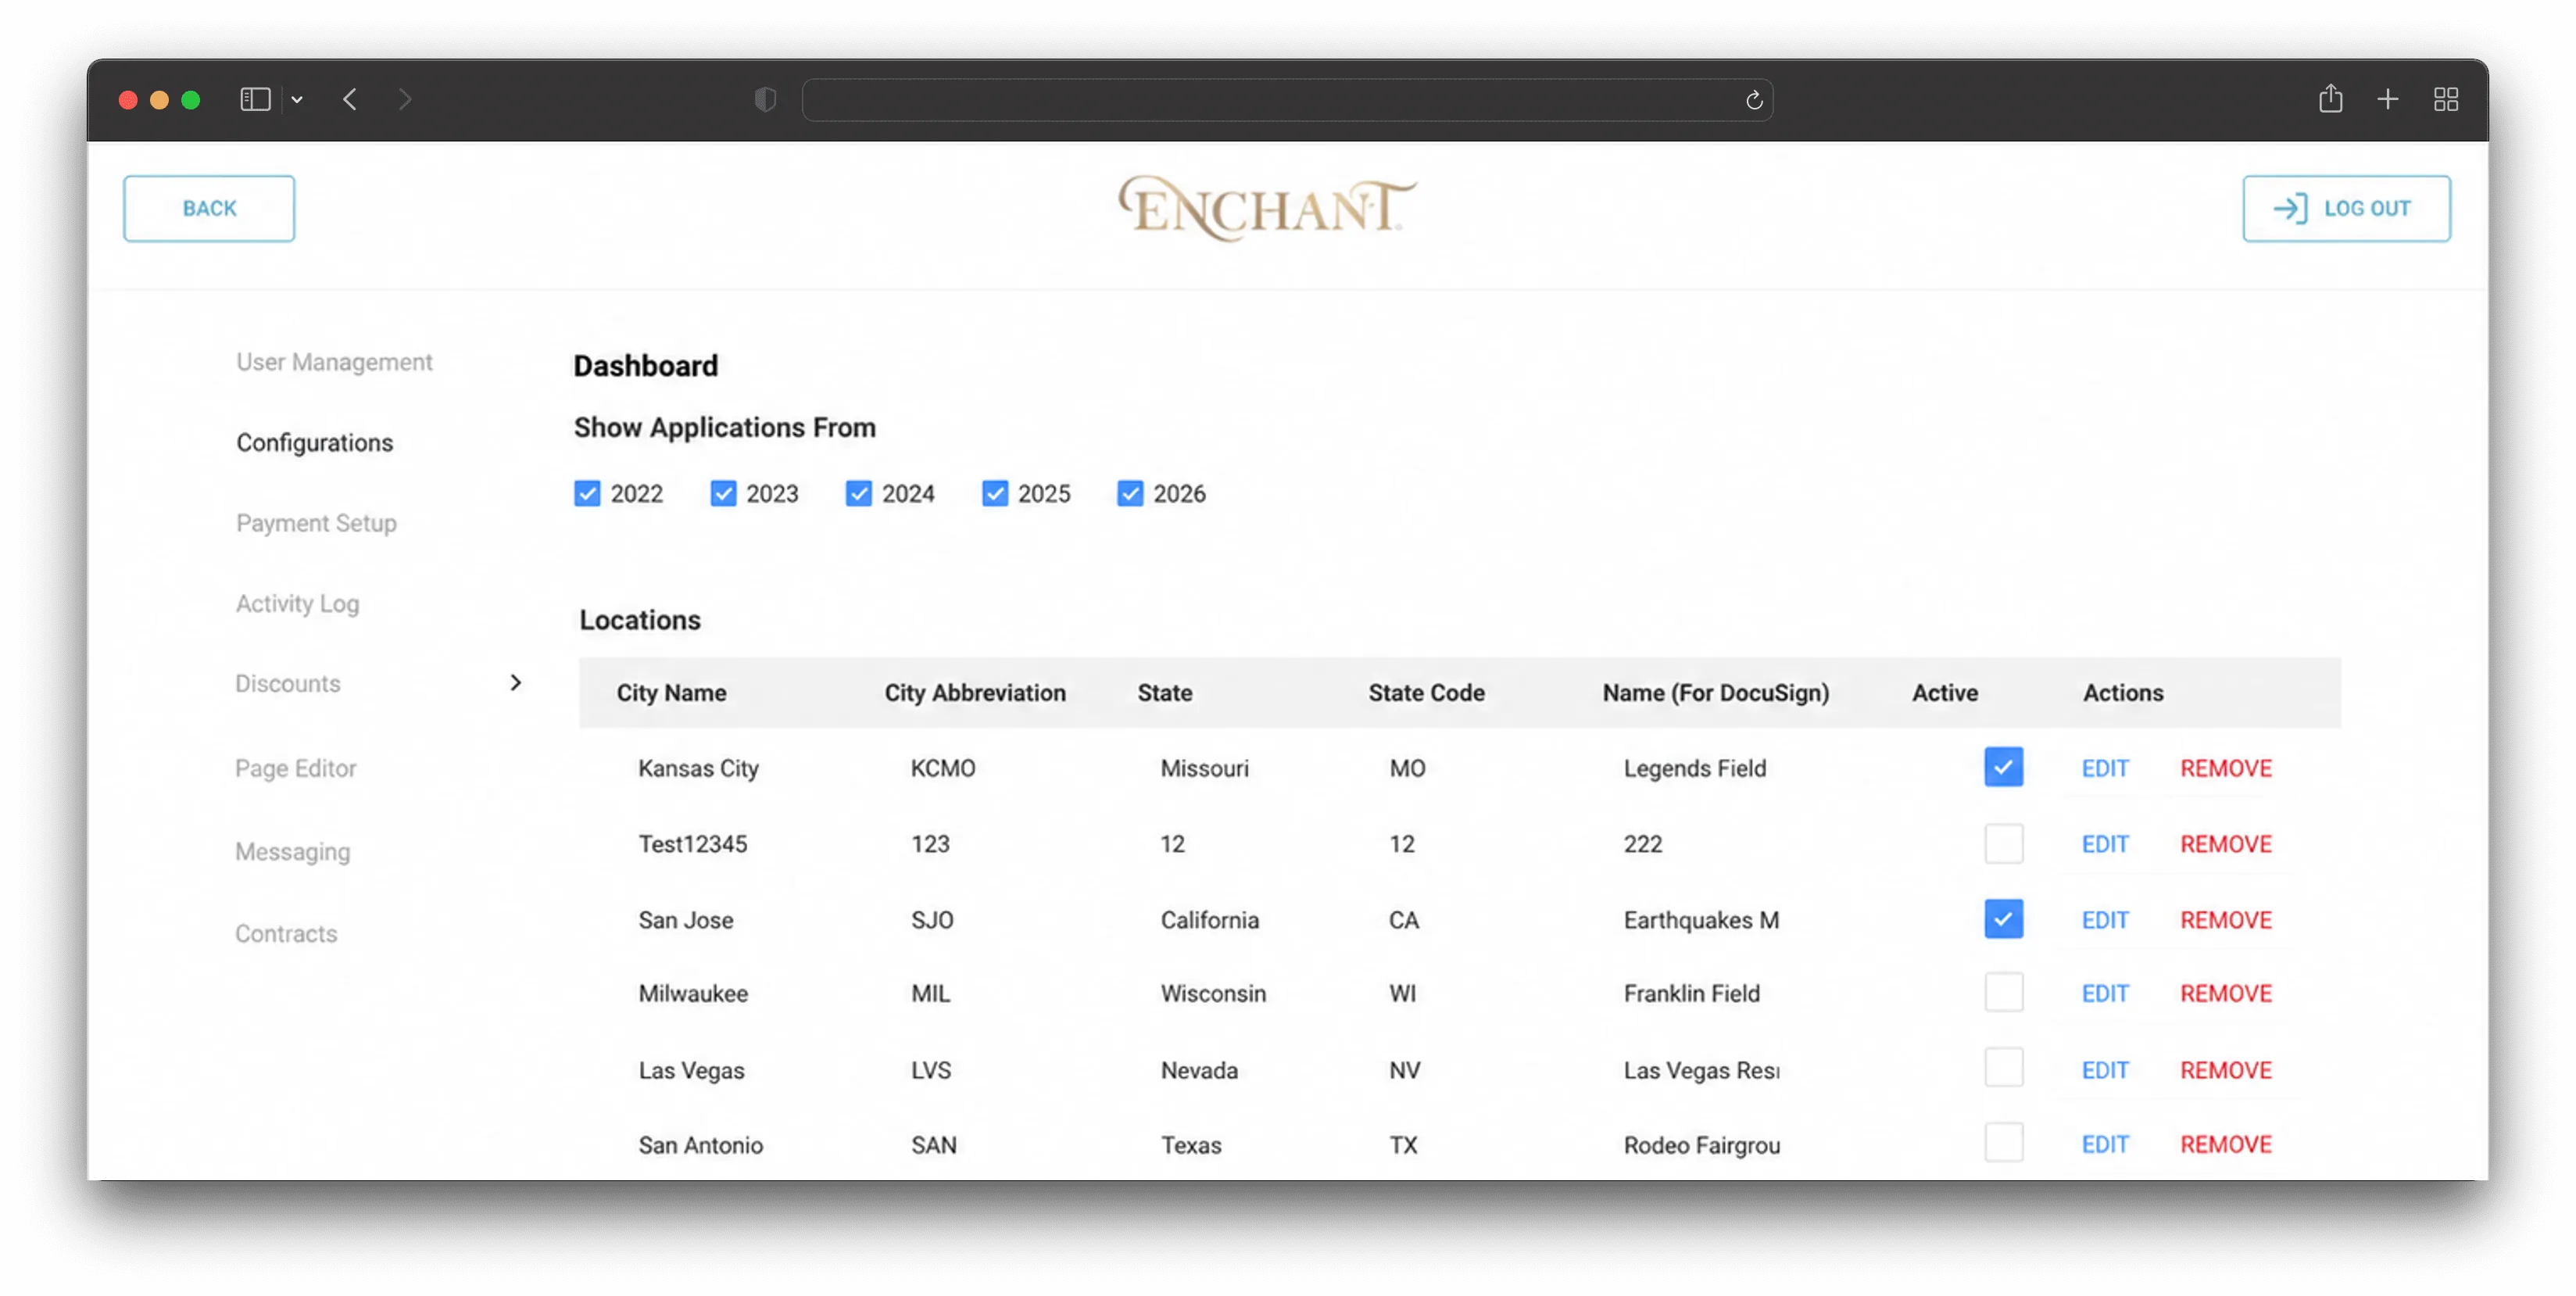Click the Enchant logo
The image size is (2576, 1296).
pos(1267,208)
